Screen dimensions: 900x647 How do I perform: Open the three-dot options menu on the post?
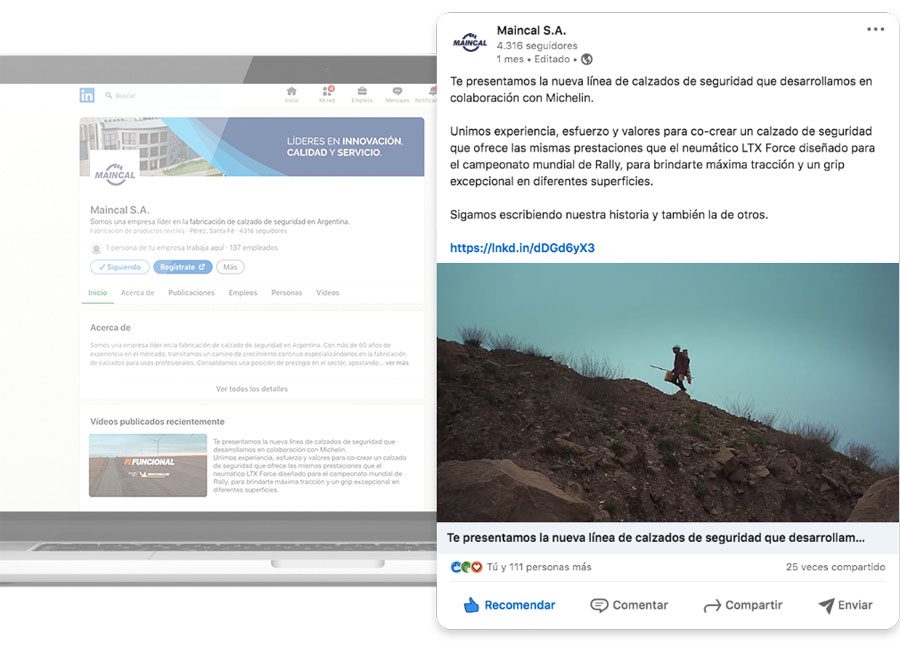click(875, 29)
